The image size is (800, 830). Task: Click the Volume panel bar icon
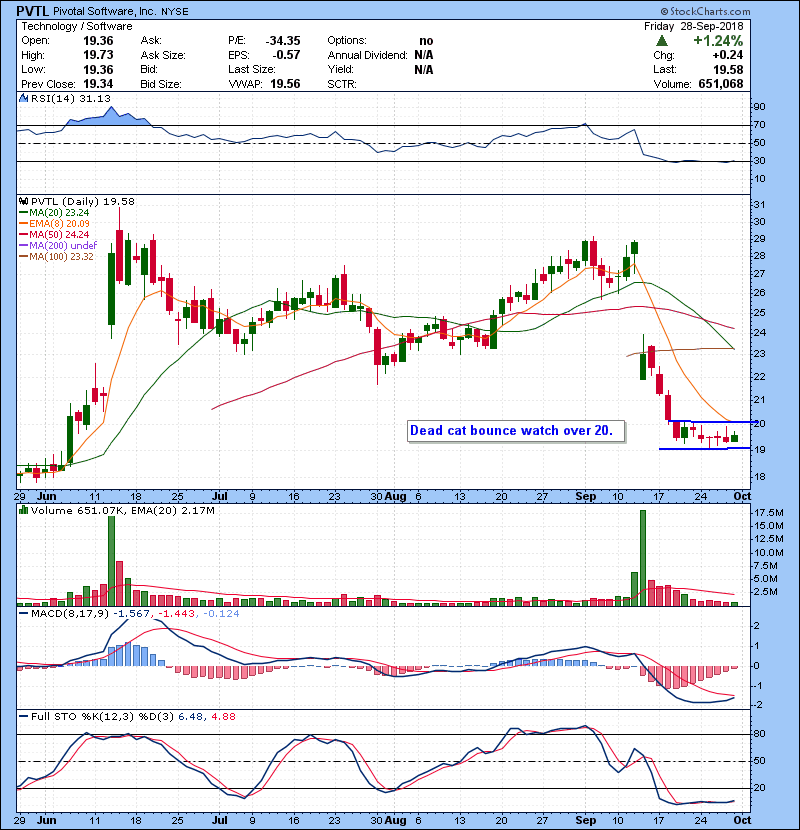(x=23, y=511)
